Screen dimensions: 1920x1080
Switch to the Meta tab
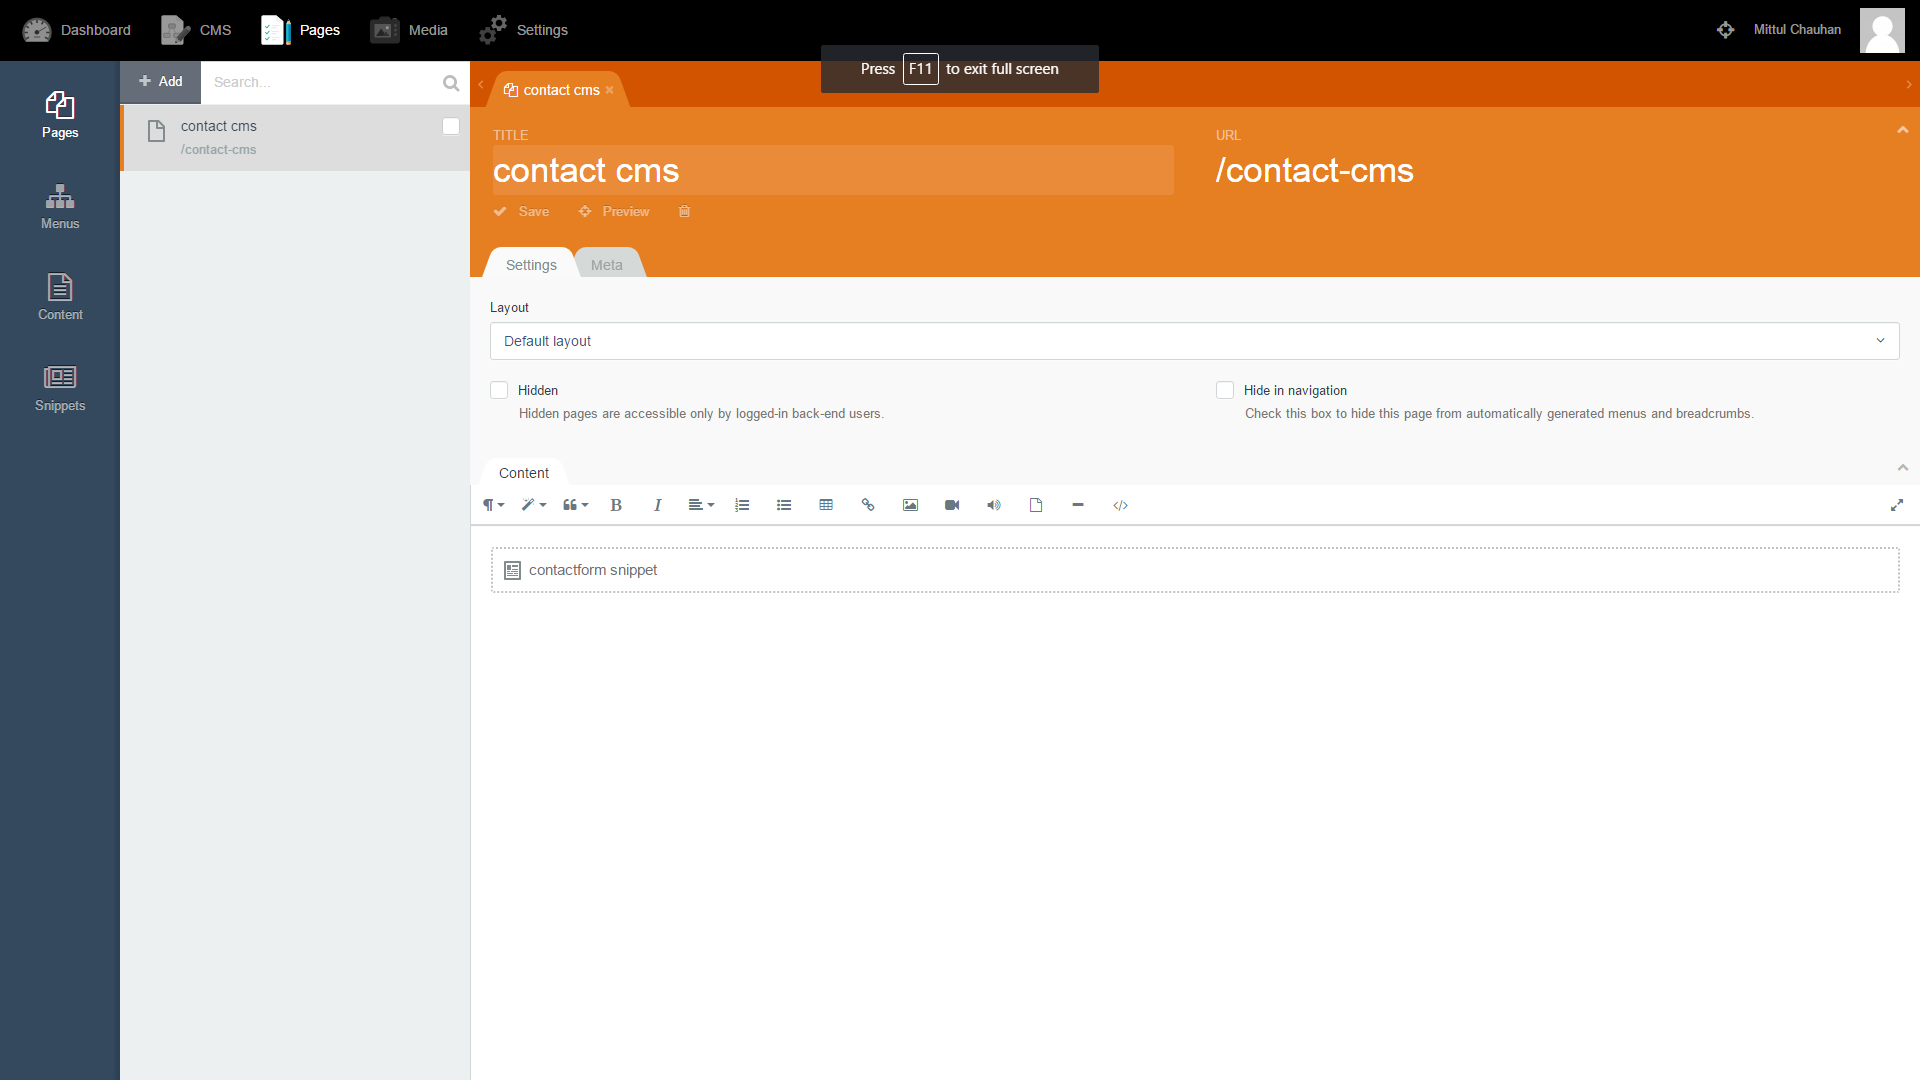605,264
